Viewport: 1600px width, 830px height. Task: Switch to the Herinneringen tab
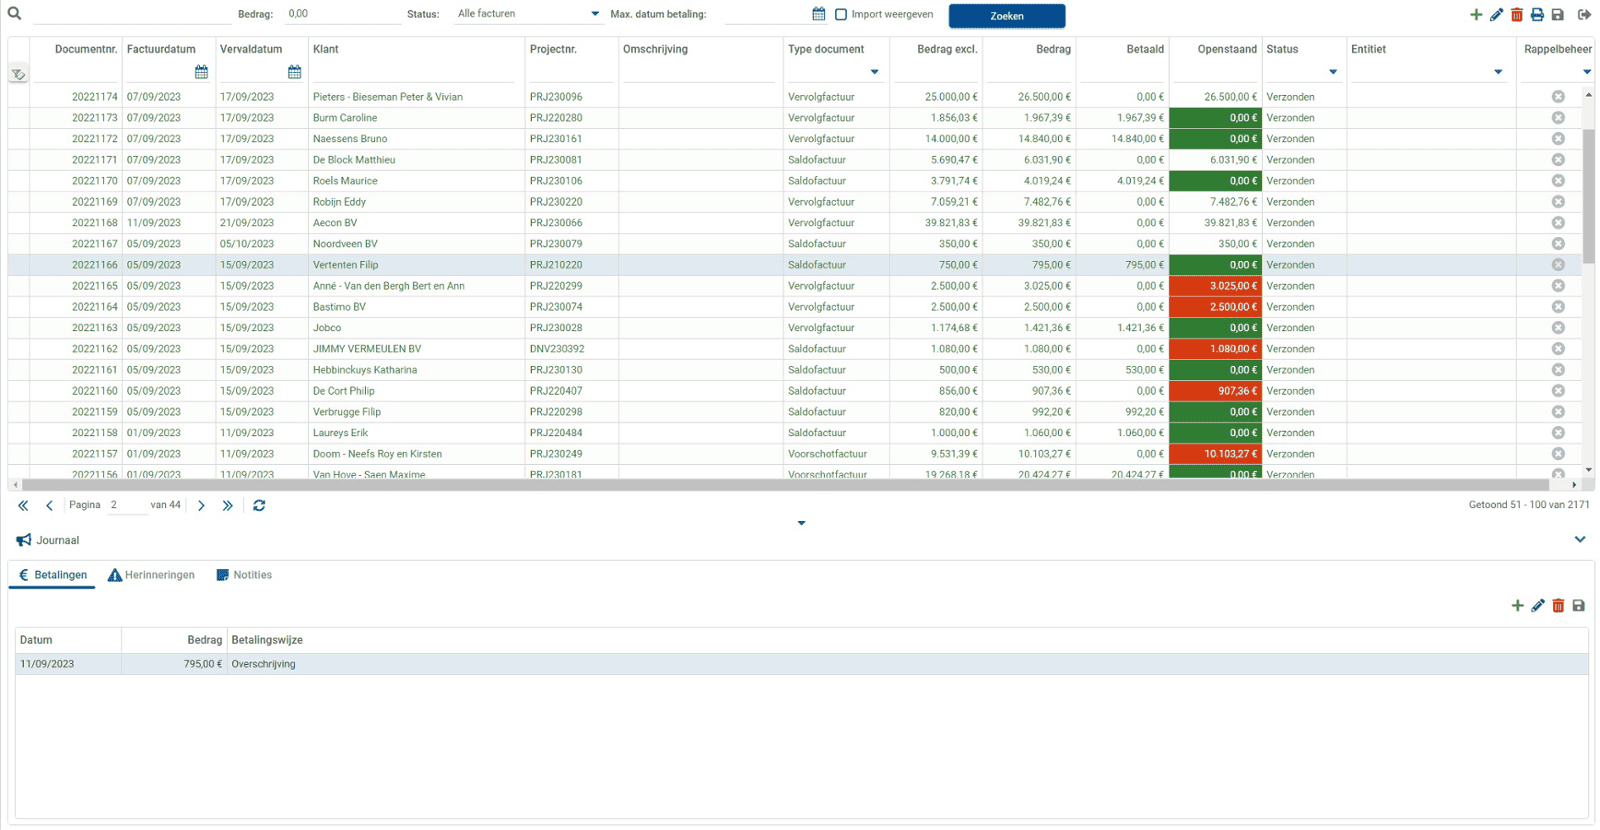click(x=152, y=575)
